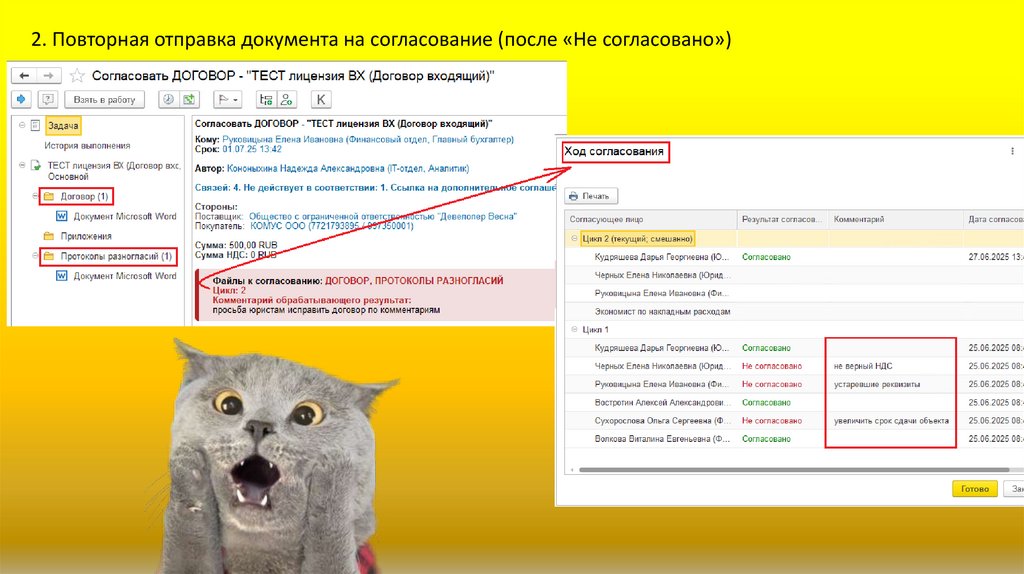Click the horizontal scrollbar in Ход согласования
The image size is (1024, 574).
click(x=793, y=470)
